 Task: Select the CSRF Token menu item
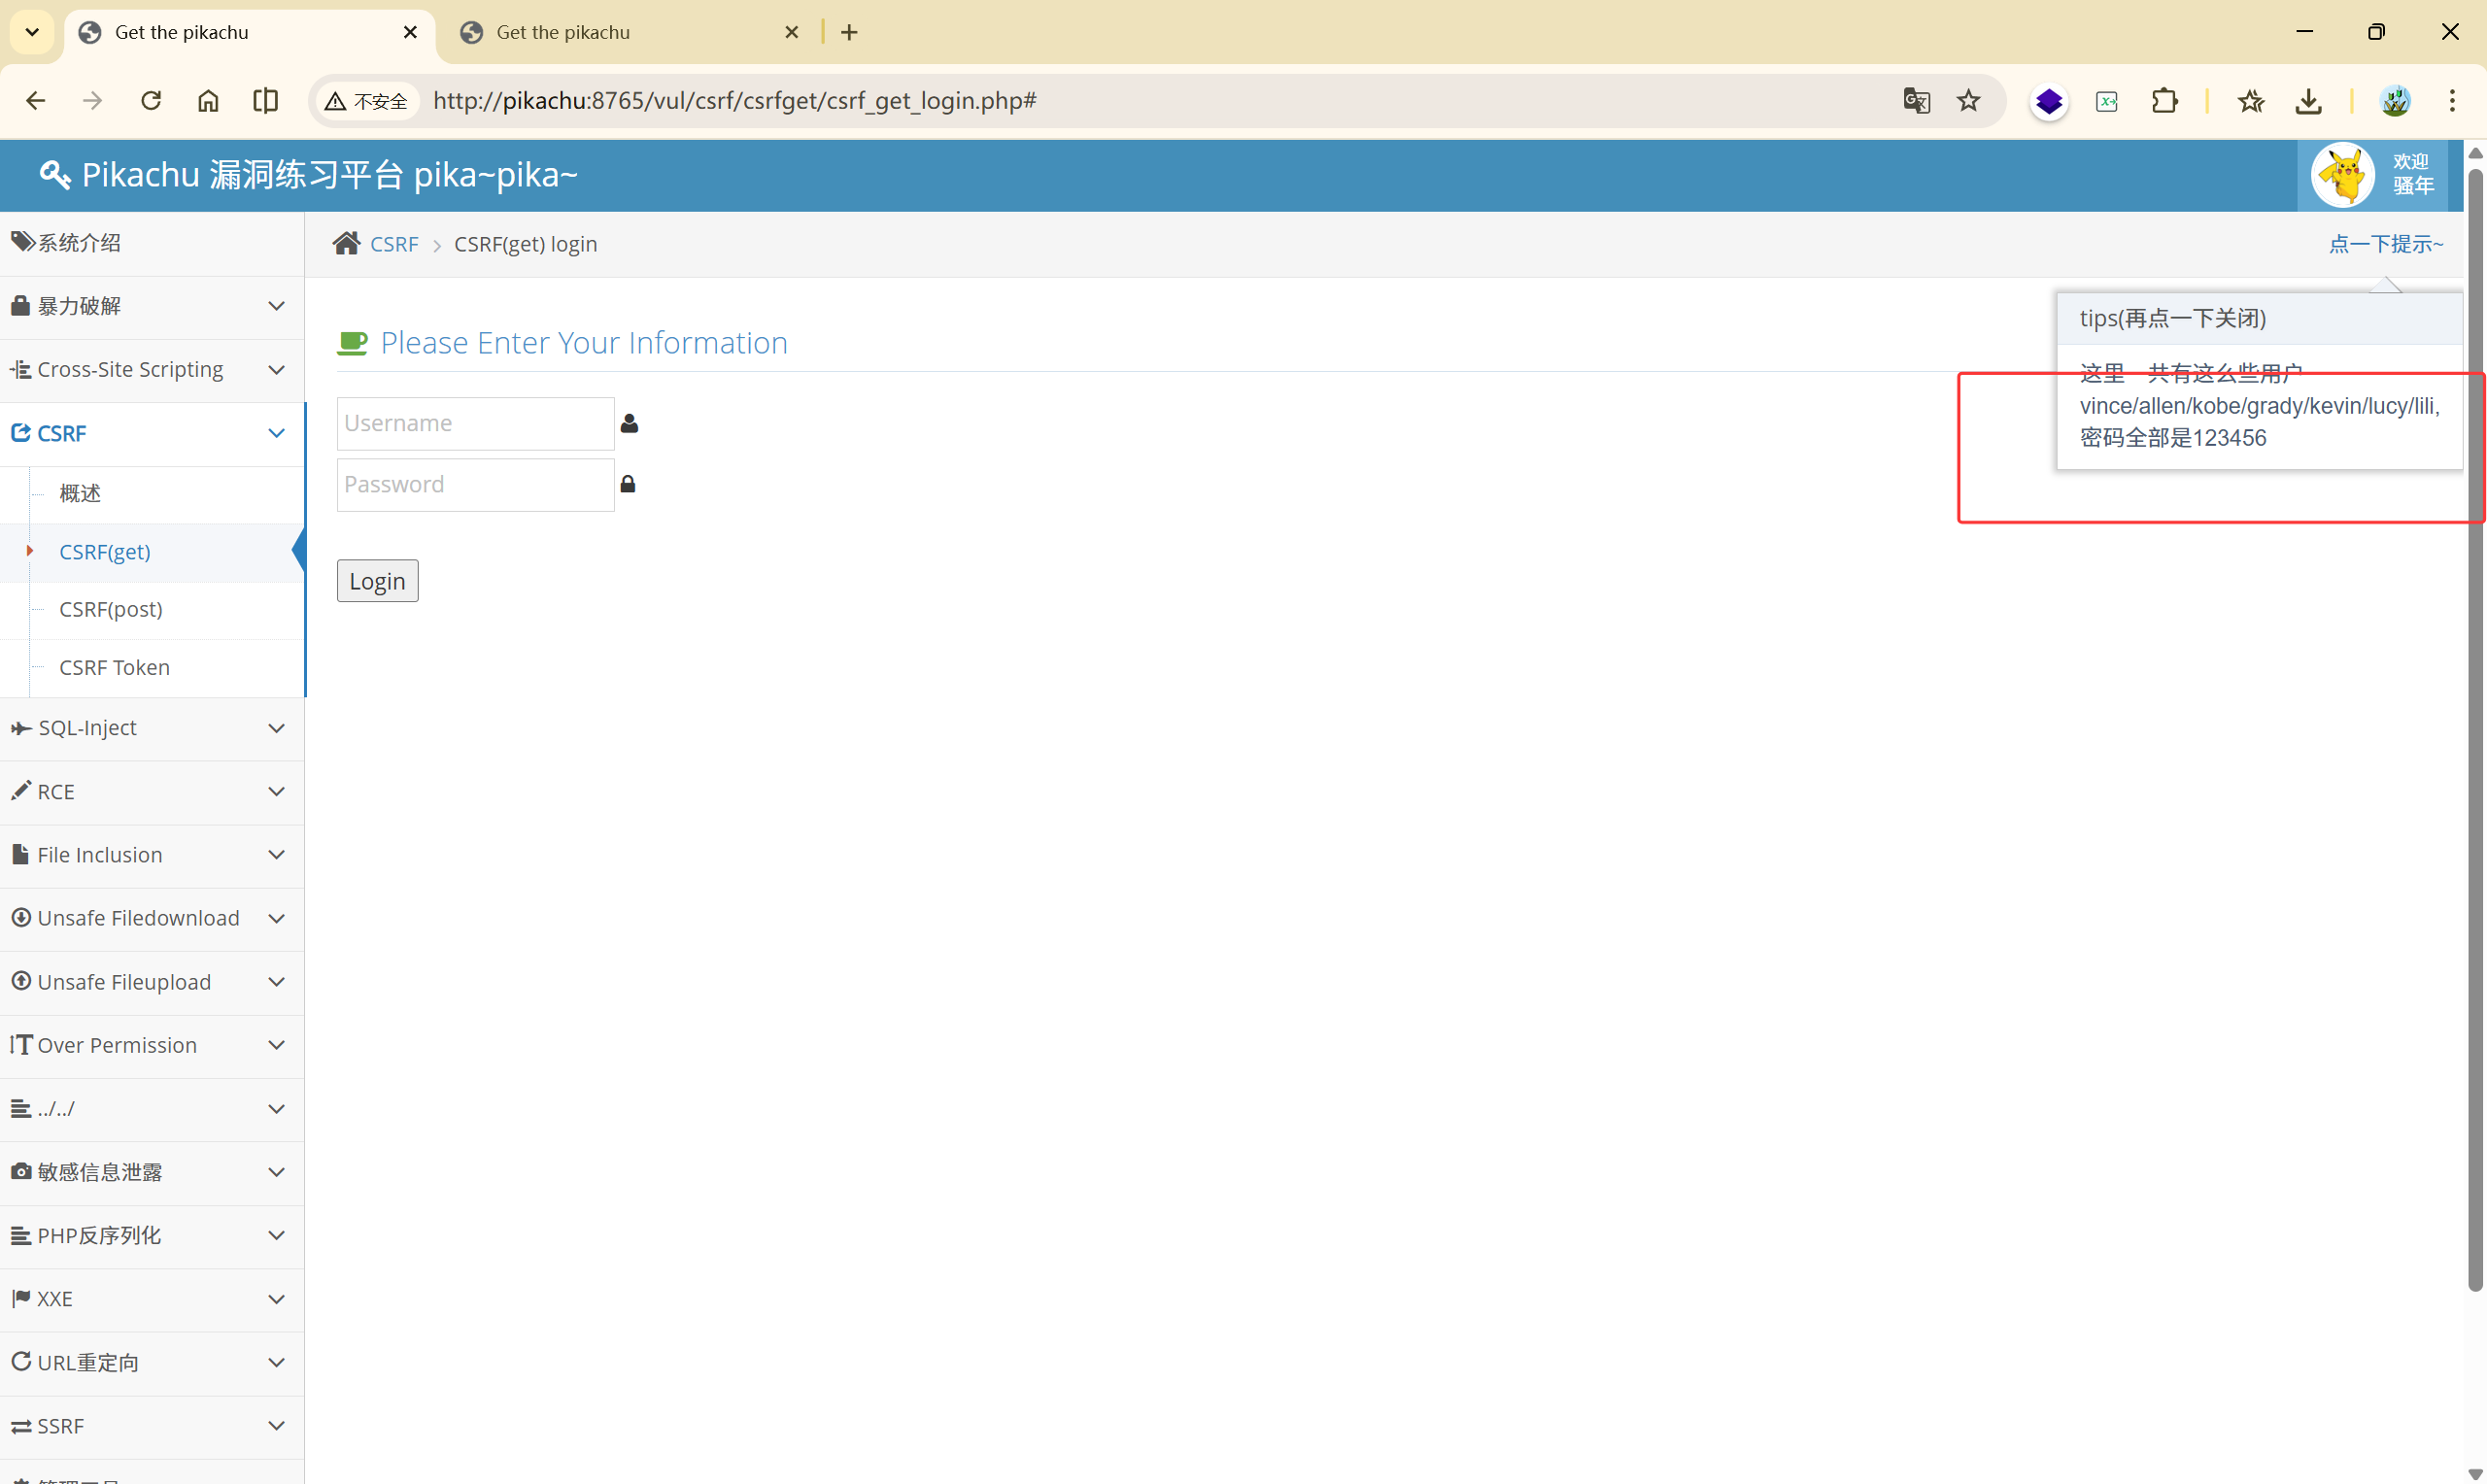114,667
